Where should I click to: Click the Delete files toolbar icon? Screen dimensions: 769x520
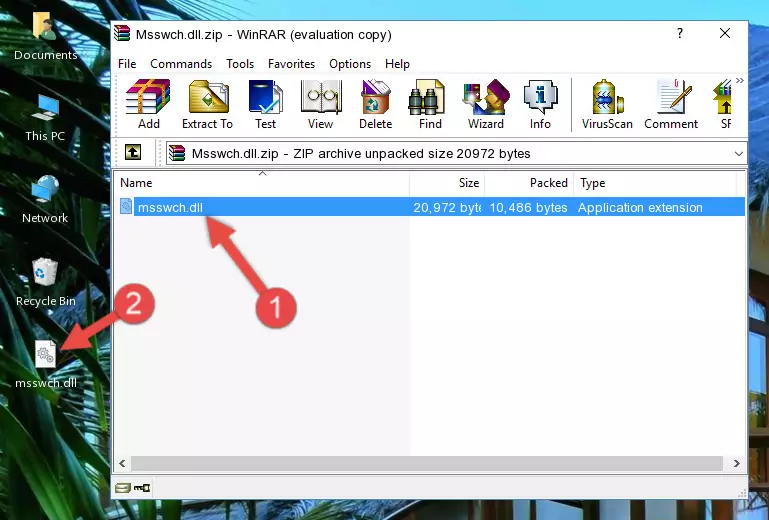[x=376, y=104]
